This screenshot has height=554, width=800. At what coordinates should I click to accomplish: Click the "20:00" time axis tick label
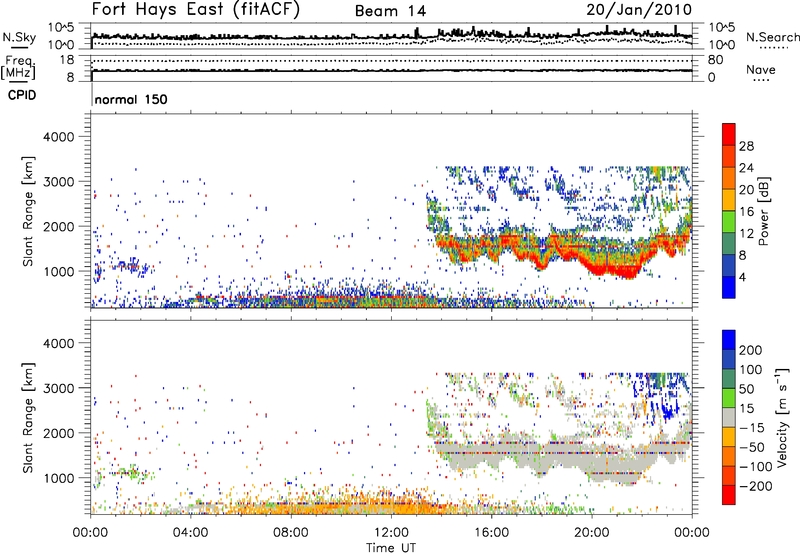pos(591,533)
